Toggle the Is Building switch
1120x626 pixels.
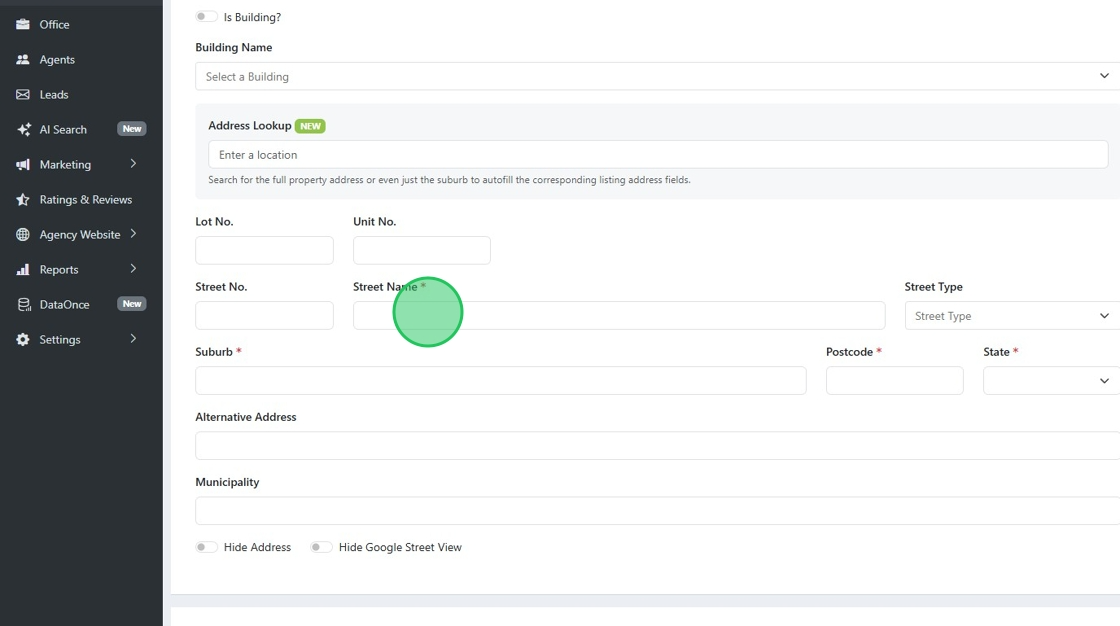(x=207, y=17)
